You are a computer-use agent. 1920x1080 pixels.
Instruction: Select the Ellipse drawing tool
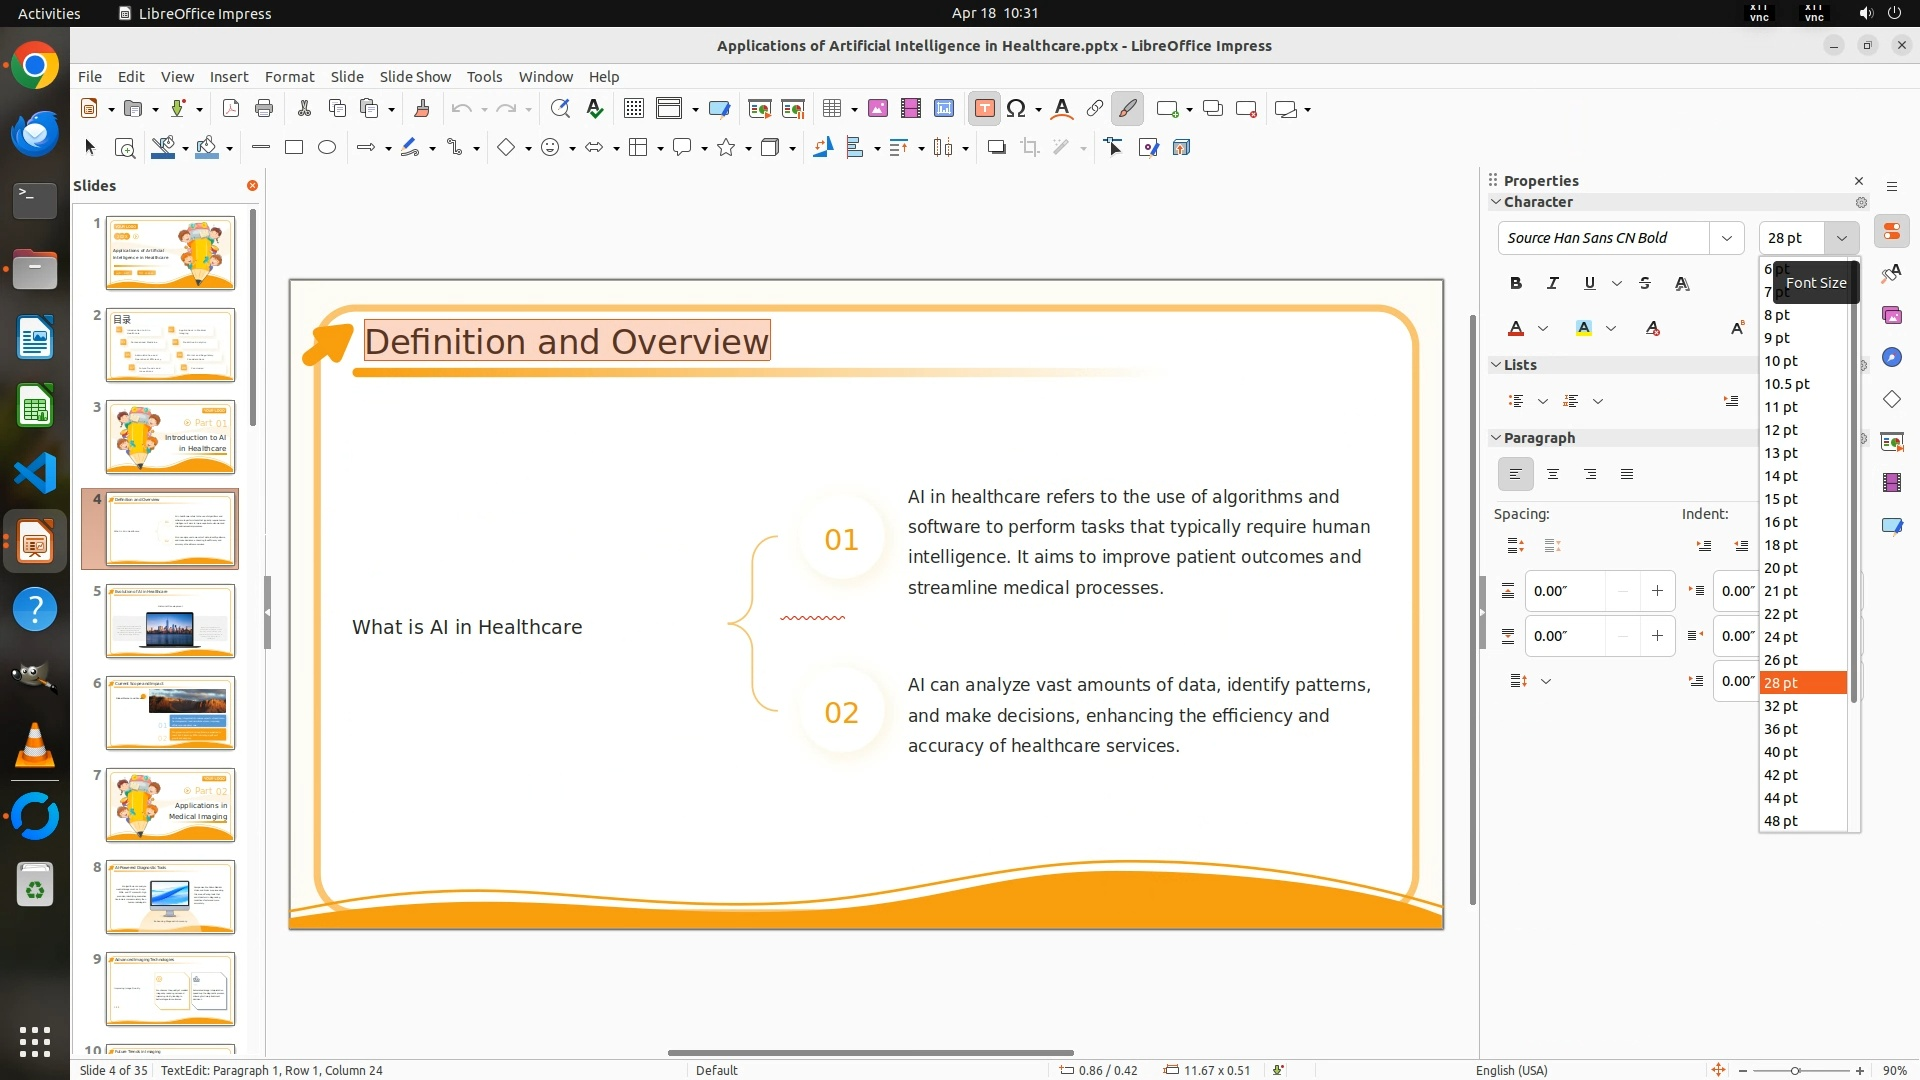[327, 148]
